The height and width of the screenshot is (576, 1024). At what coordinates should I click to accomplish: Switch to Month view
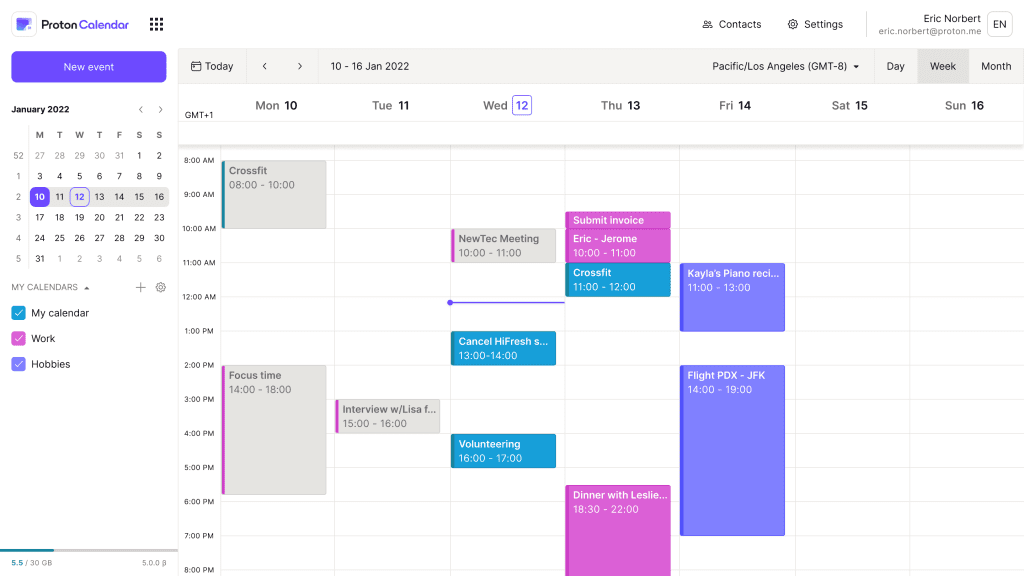(996, 66)
